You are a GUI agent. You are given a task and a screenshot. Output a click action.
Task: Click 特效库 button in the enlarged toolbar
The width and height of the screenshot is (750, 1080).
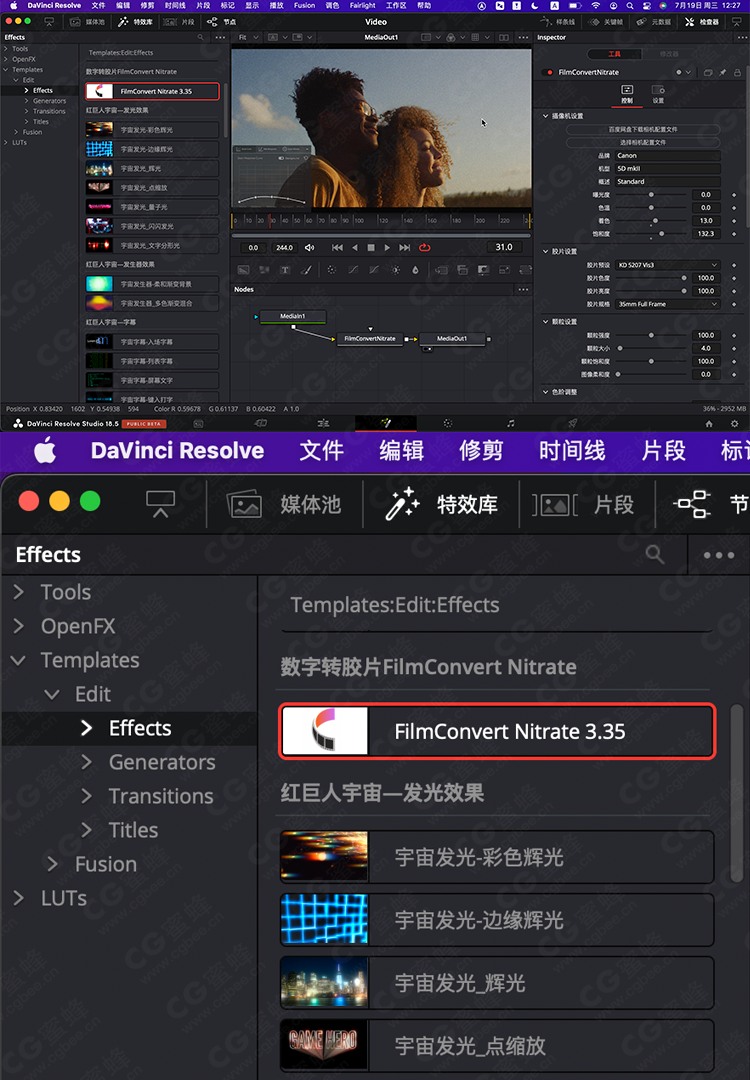pyautogui.click(x=441, y=505)
